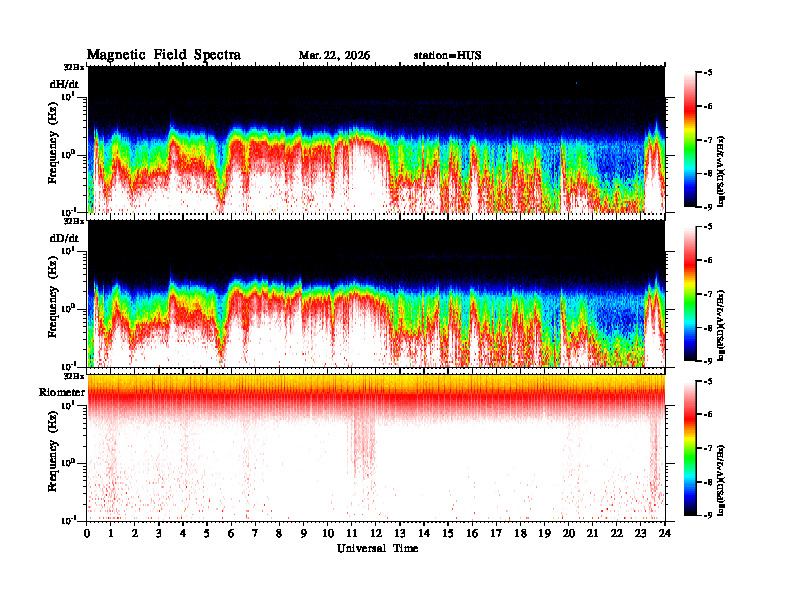Click hour "13" on the Universal Time axis
Viewport: 792px width, 612px height.
400,533
